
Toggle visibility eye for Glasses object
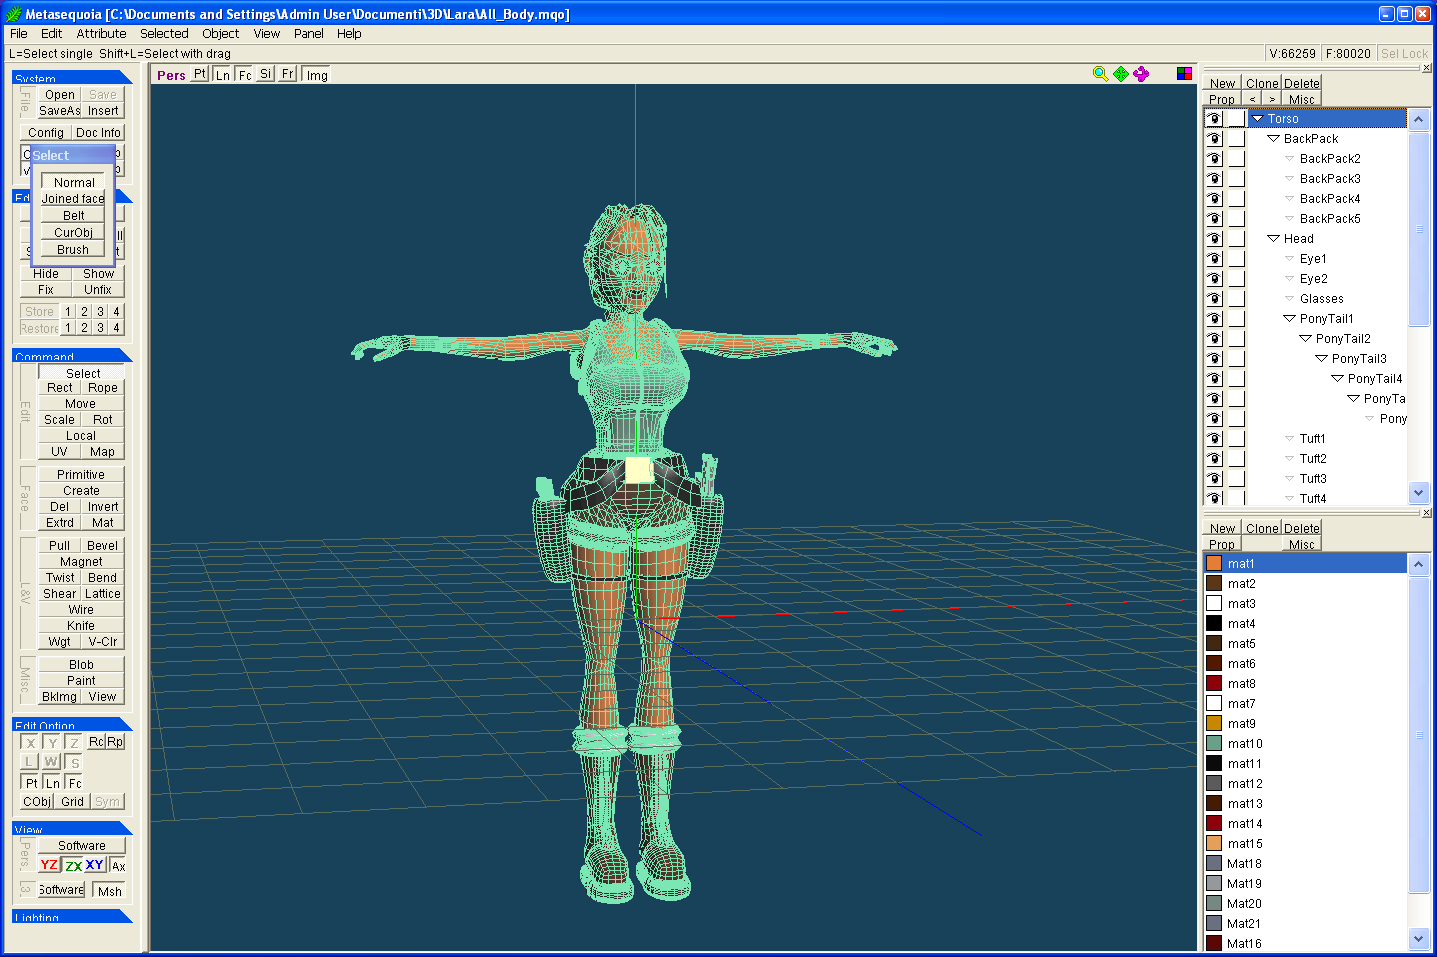tap(1214, 298)
